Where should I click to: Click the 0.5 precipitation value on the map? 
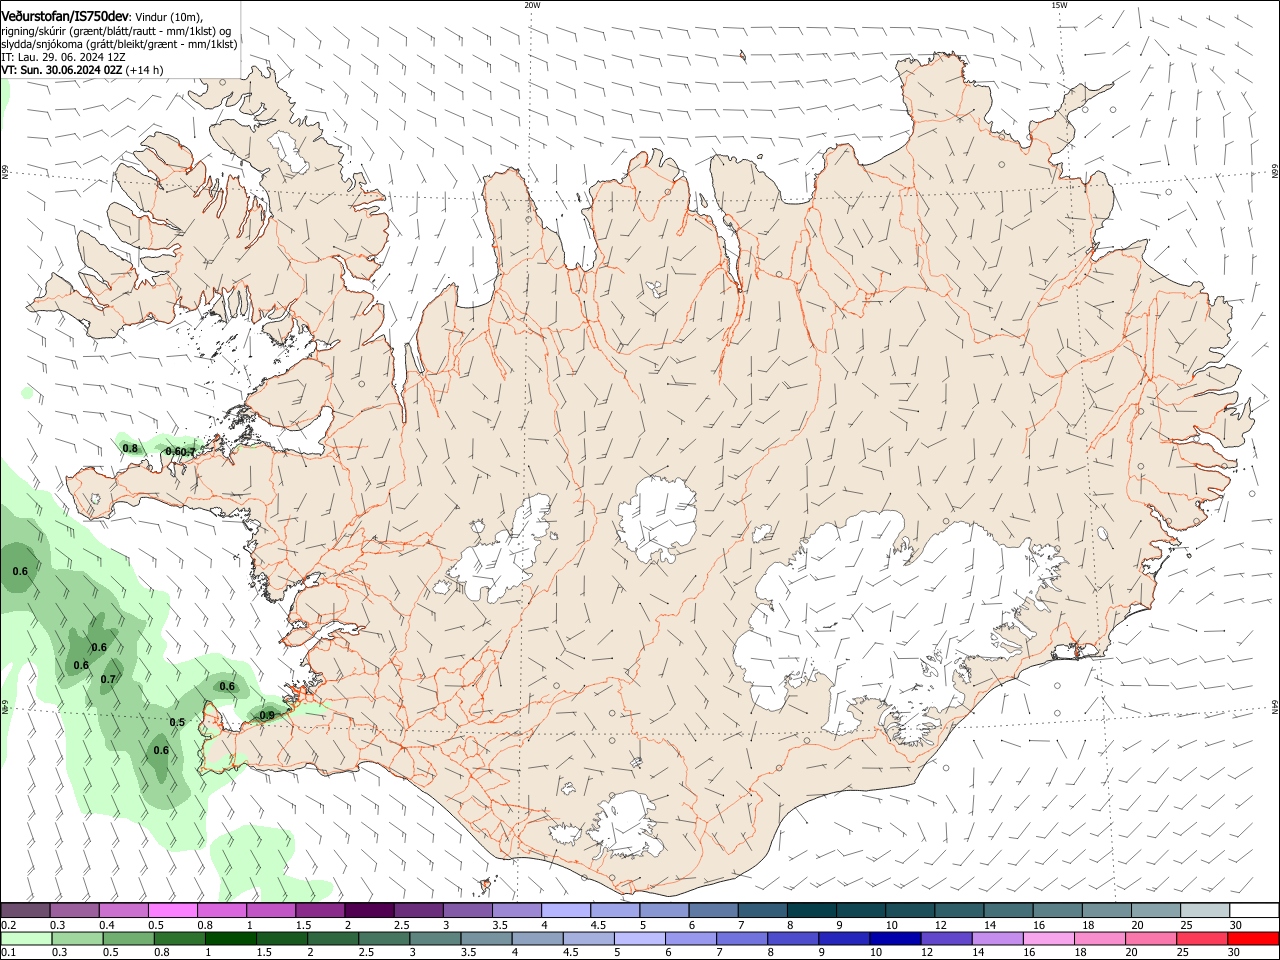click(x=177, y=722)
